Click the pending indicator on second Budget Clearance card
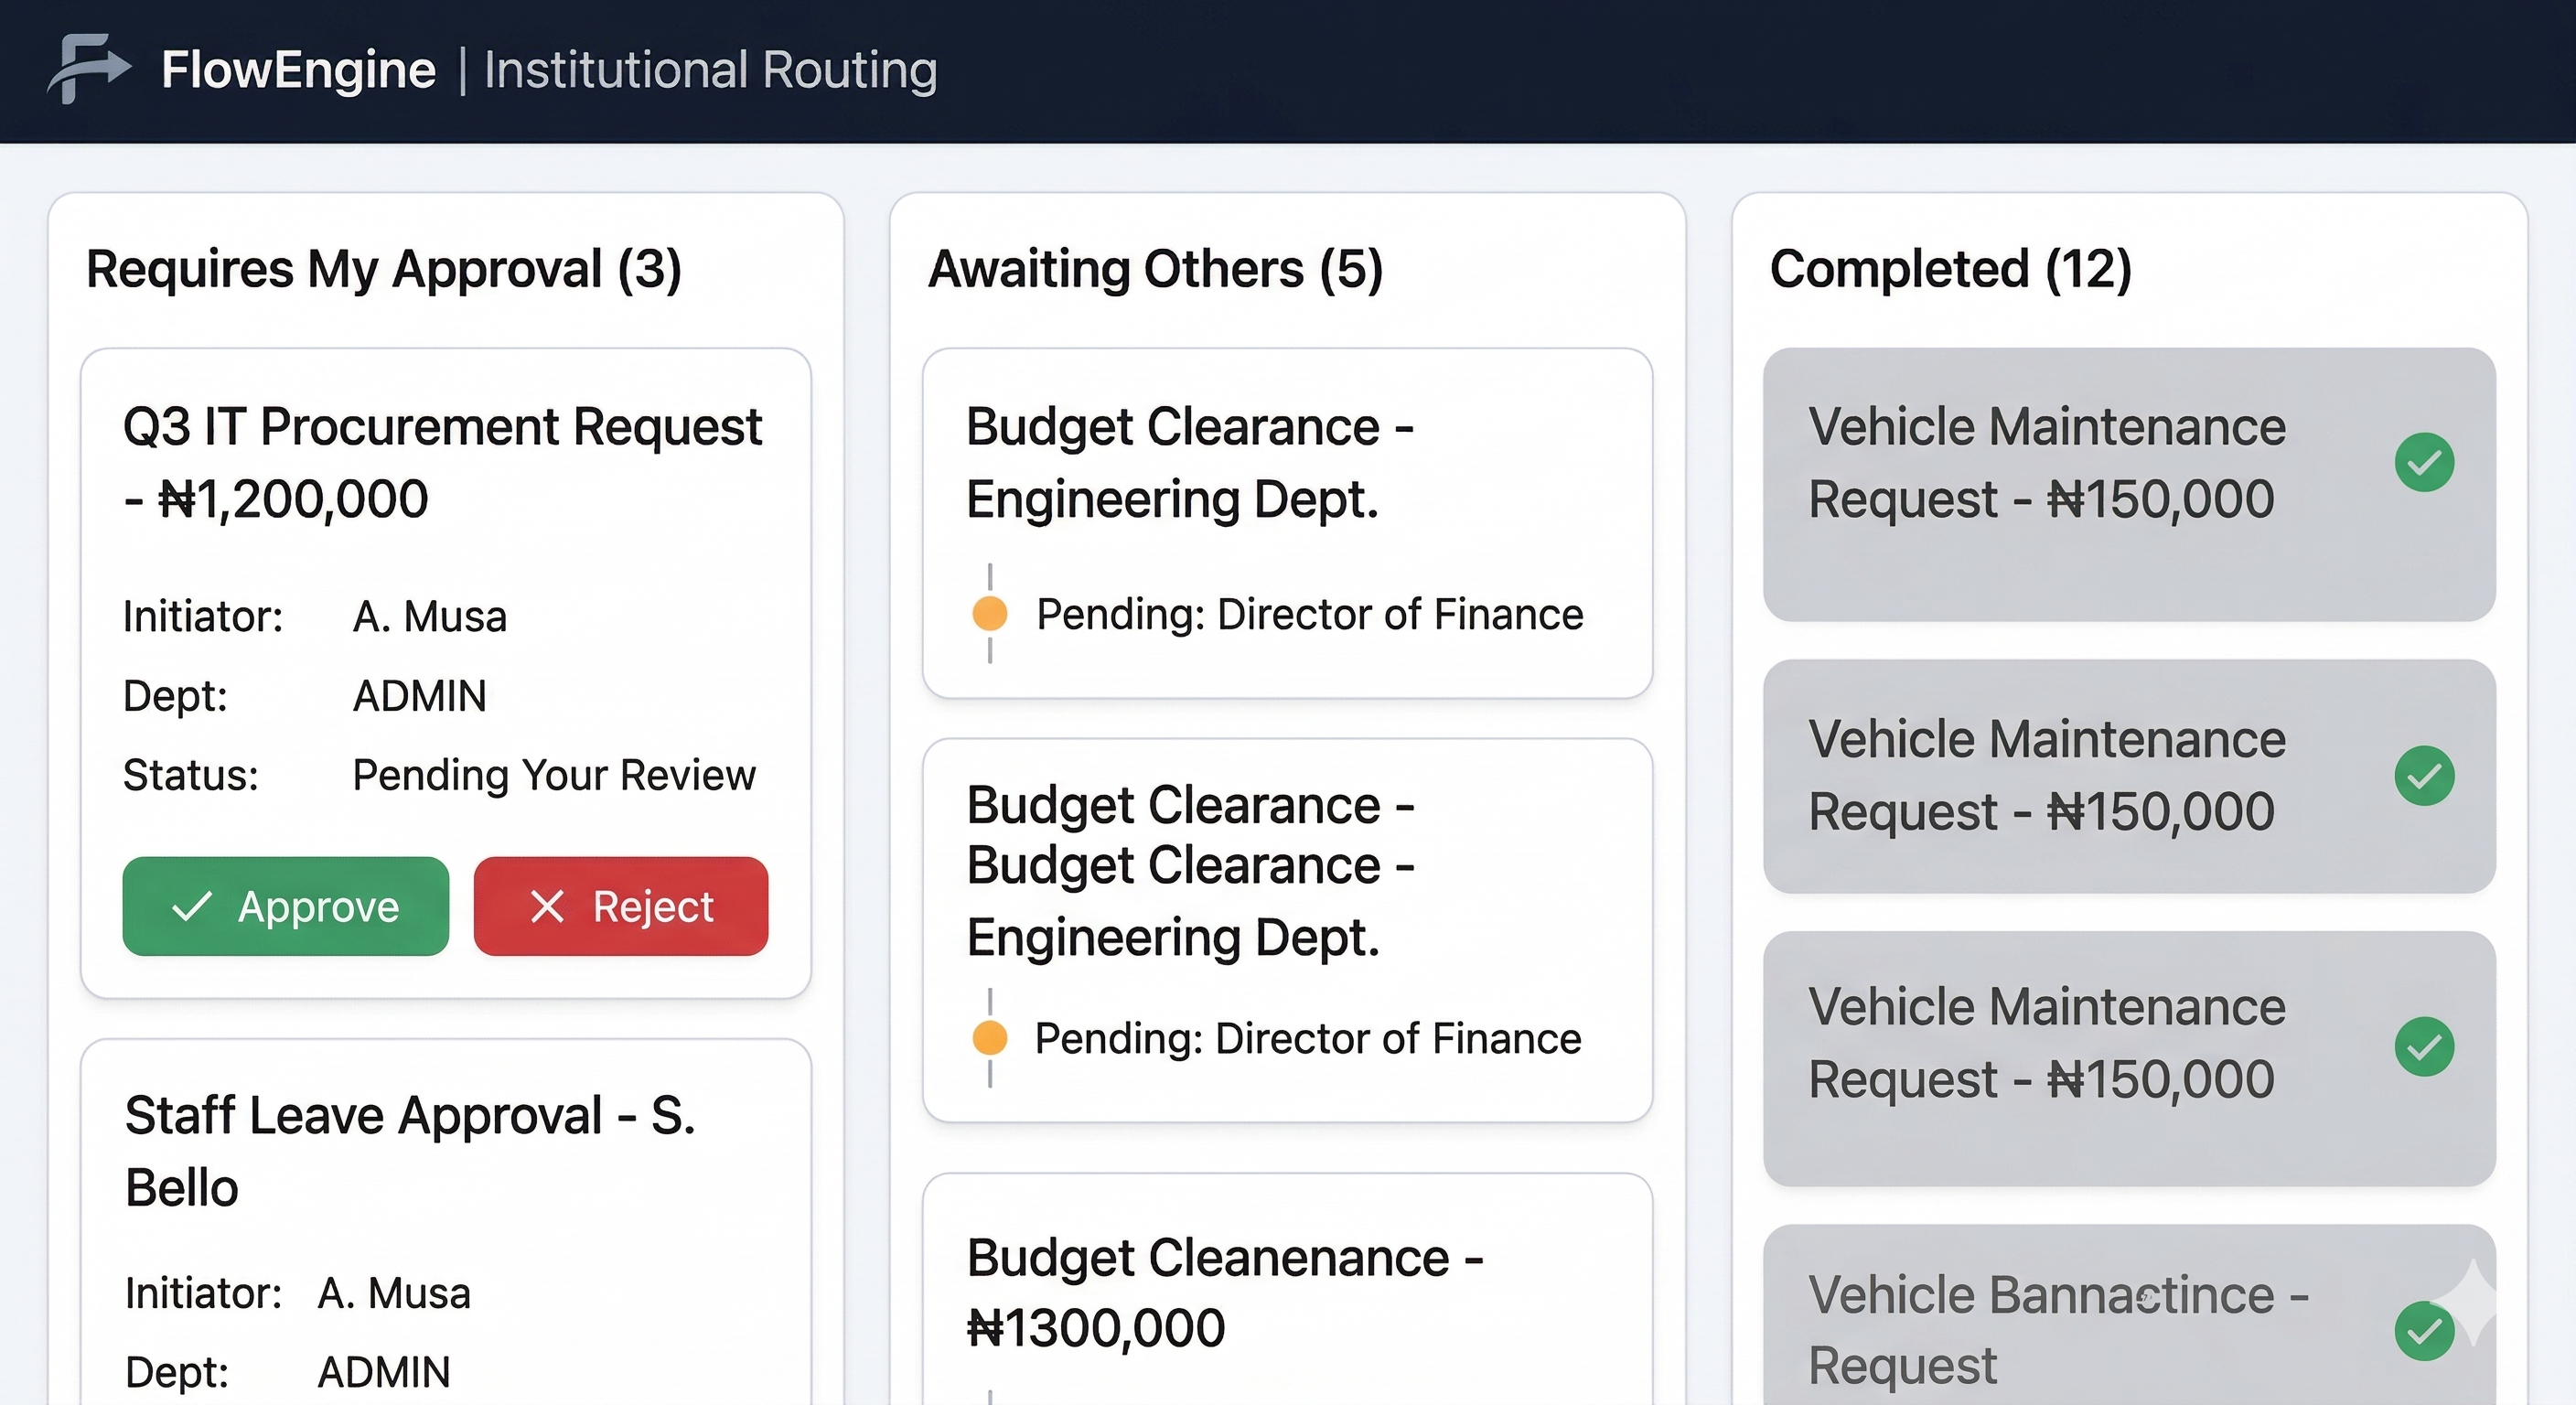The height and width of the screenshot is (1405, 2576). coord(989,1038)
